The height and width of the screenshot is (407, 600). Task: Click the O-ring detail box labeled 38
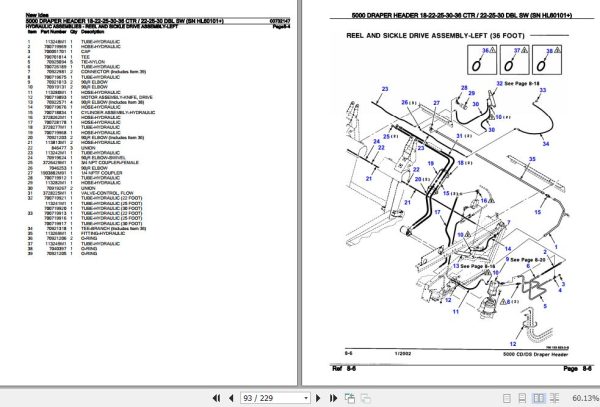click(x=547, y=60)
